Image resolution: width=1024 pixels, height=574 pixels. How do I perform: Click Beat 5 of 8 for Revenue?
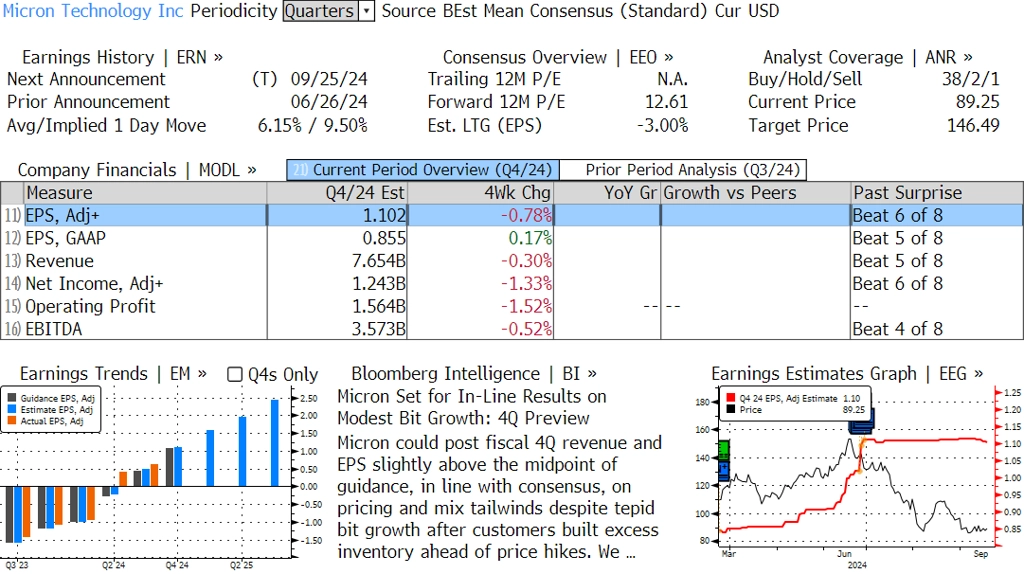898,261
